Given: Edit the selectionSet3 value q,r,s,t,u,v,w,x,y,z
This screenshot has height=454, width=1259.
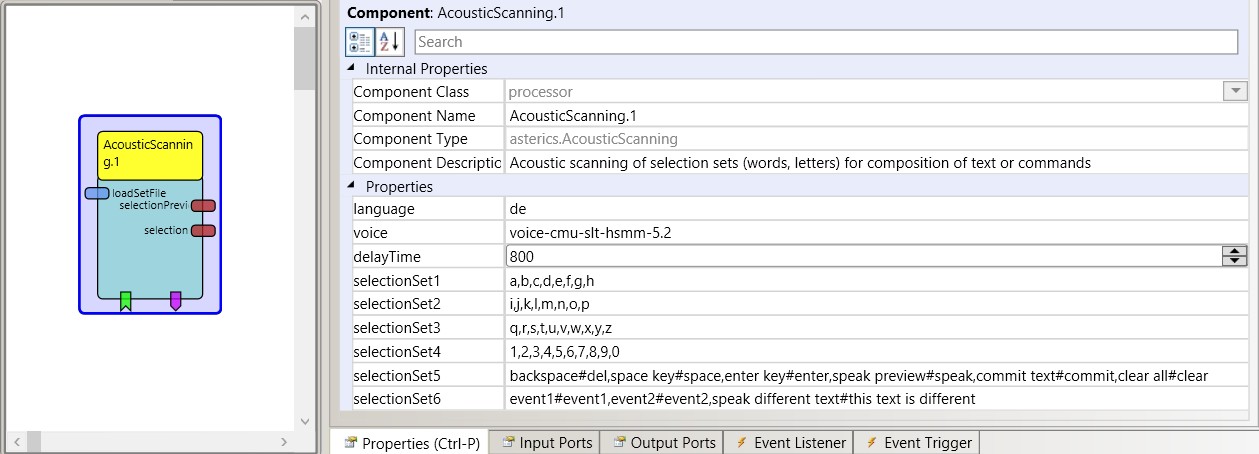Looking at the screenshot, I should click(x=876, y=327).
